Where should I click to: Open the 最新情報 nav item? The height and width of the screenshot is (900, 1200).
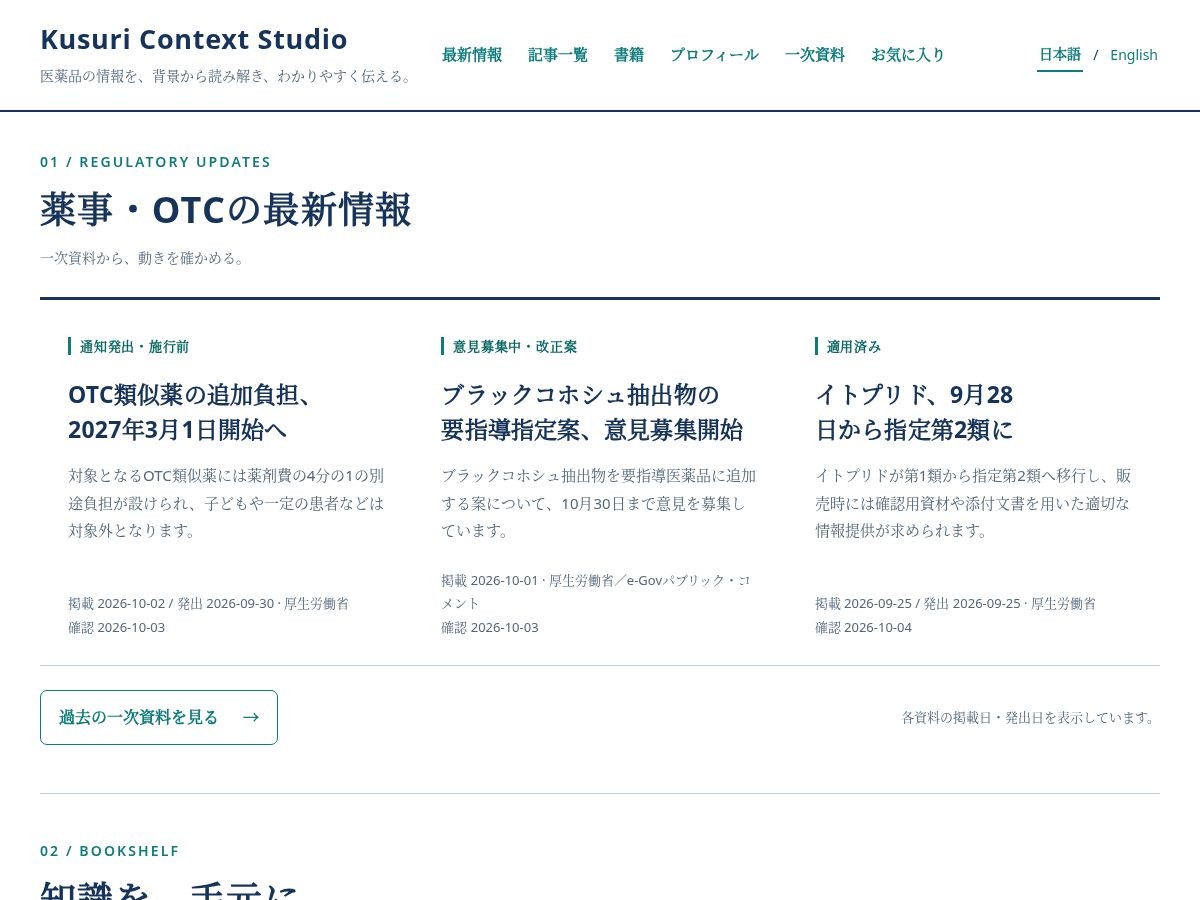click(x=472, y=55)
